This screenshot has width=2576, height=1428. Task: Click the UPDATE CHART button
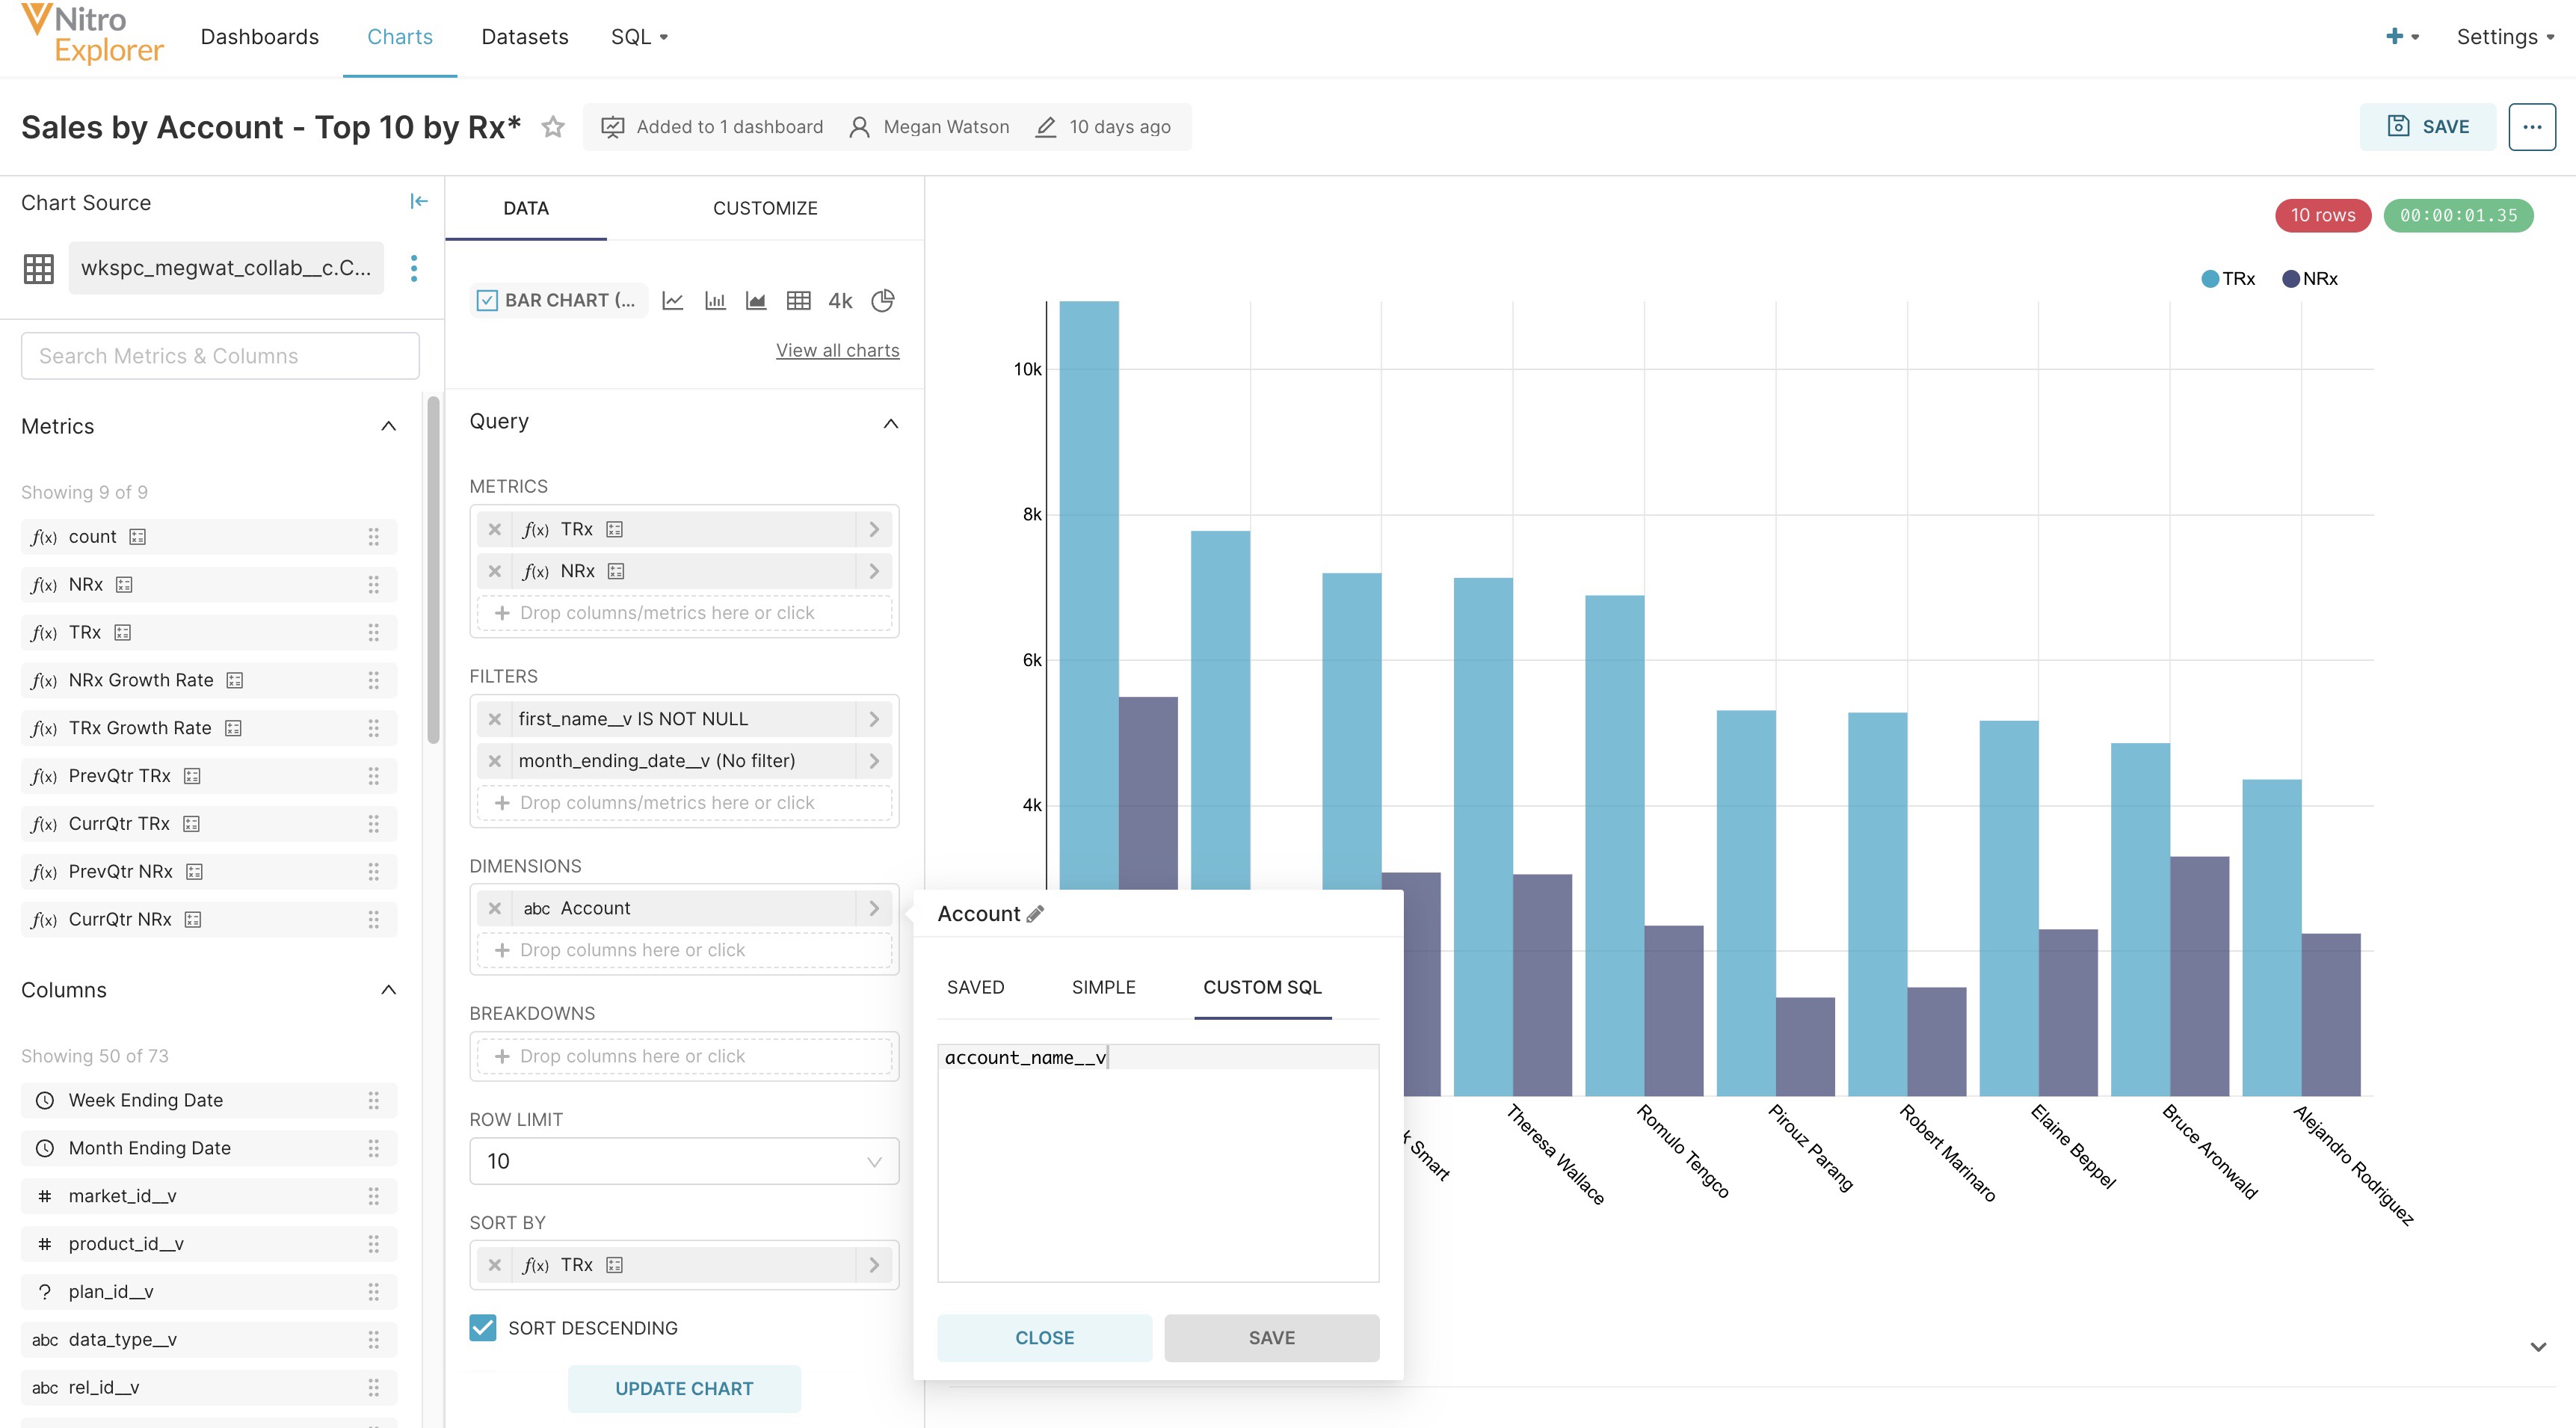684,1388
